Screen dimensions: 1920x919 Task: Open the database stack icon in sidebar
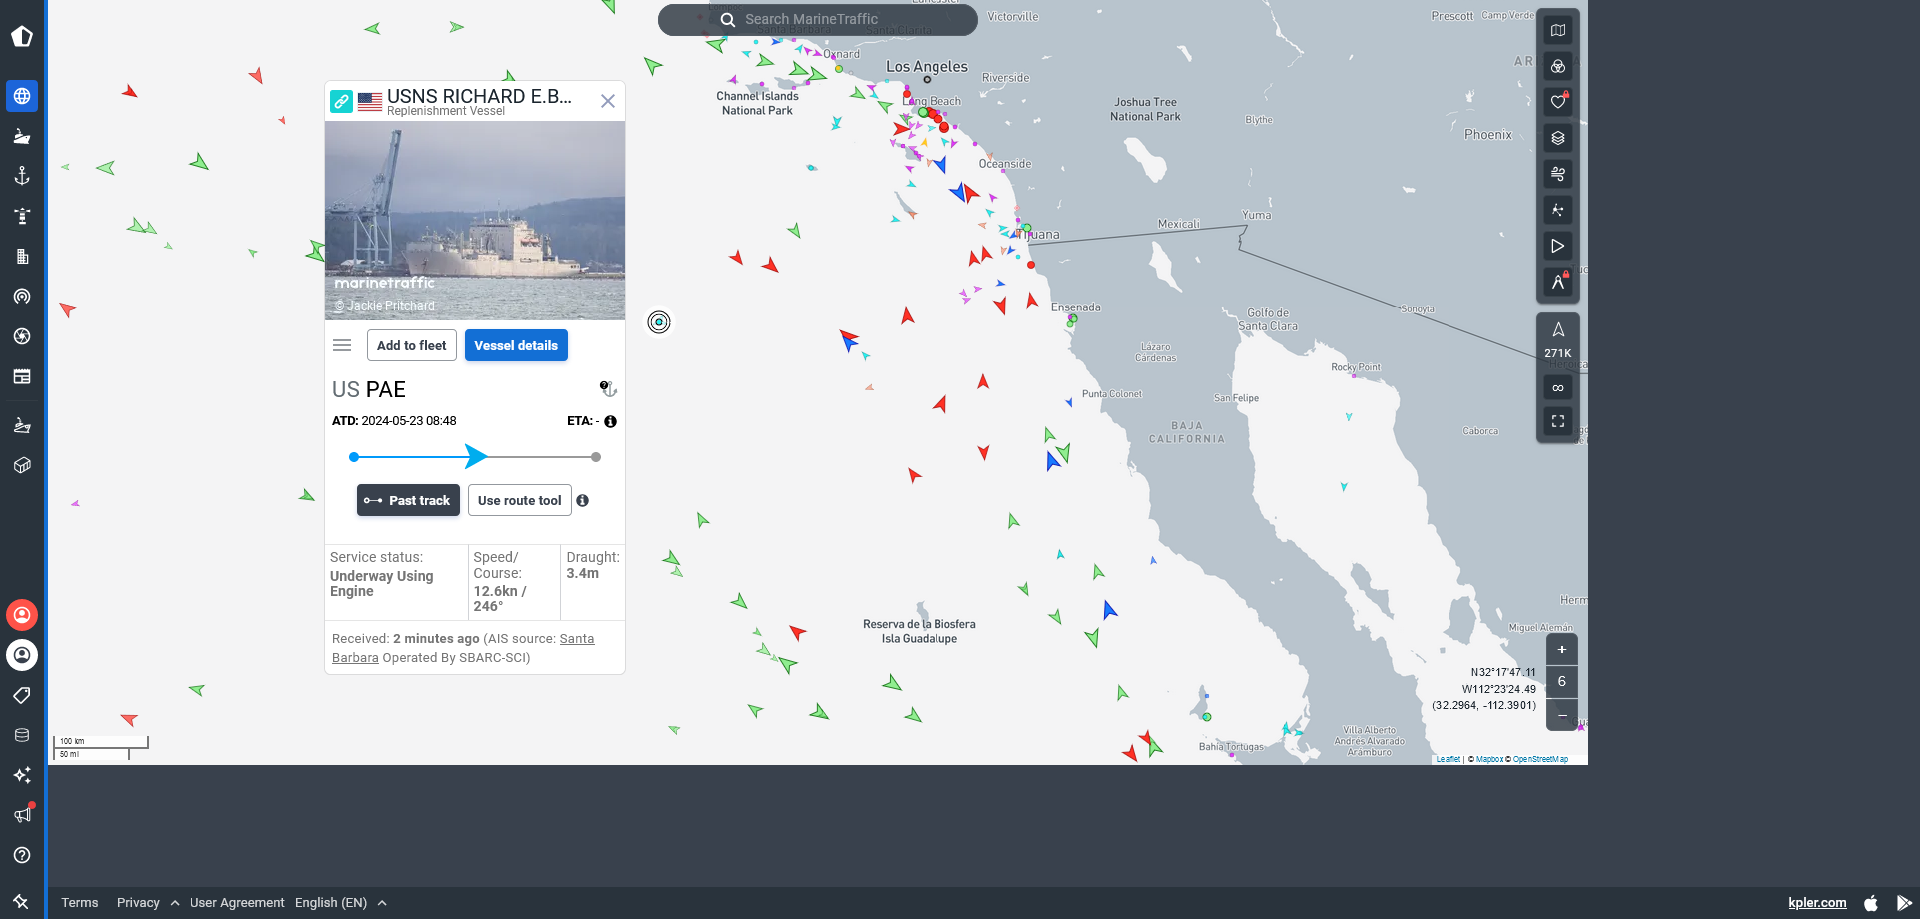click(x=22, y=735)
